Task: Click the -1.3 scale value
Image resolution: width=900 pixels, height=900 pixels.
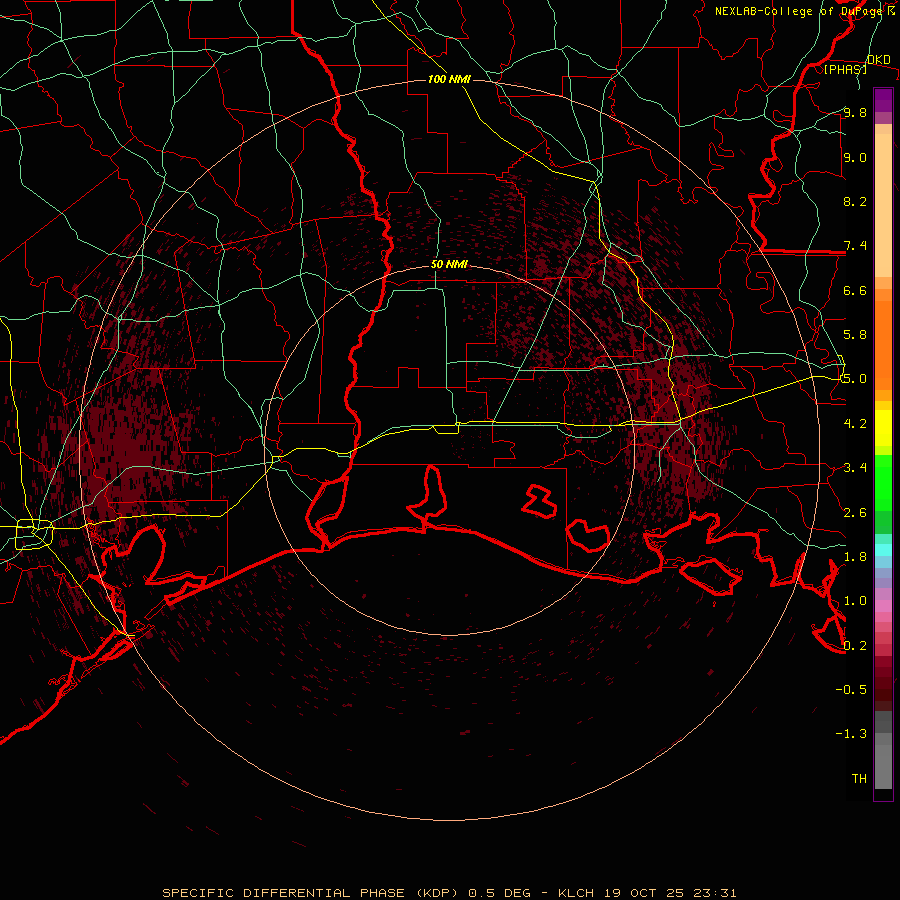Action: click(851, 734)
